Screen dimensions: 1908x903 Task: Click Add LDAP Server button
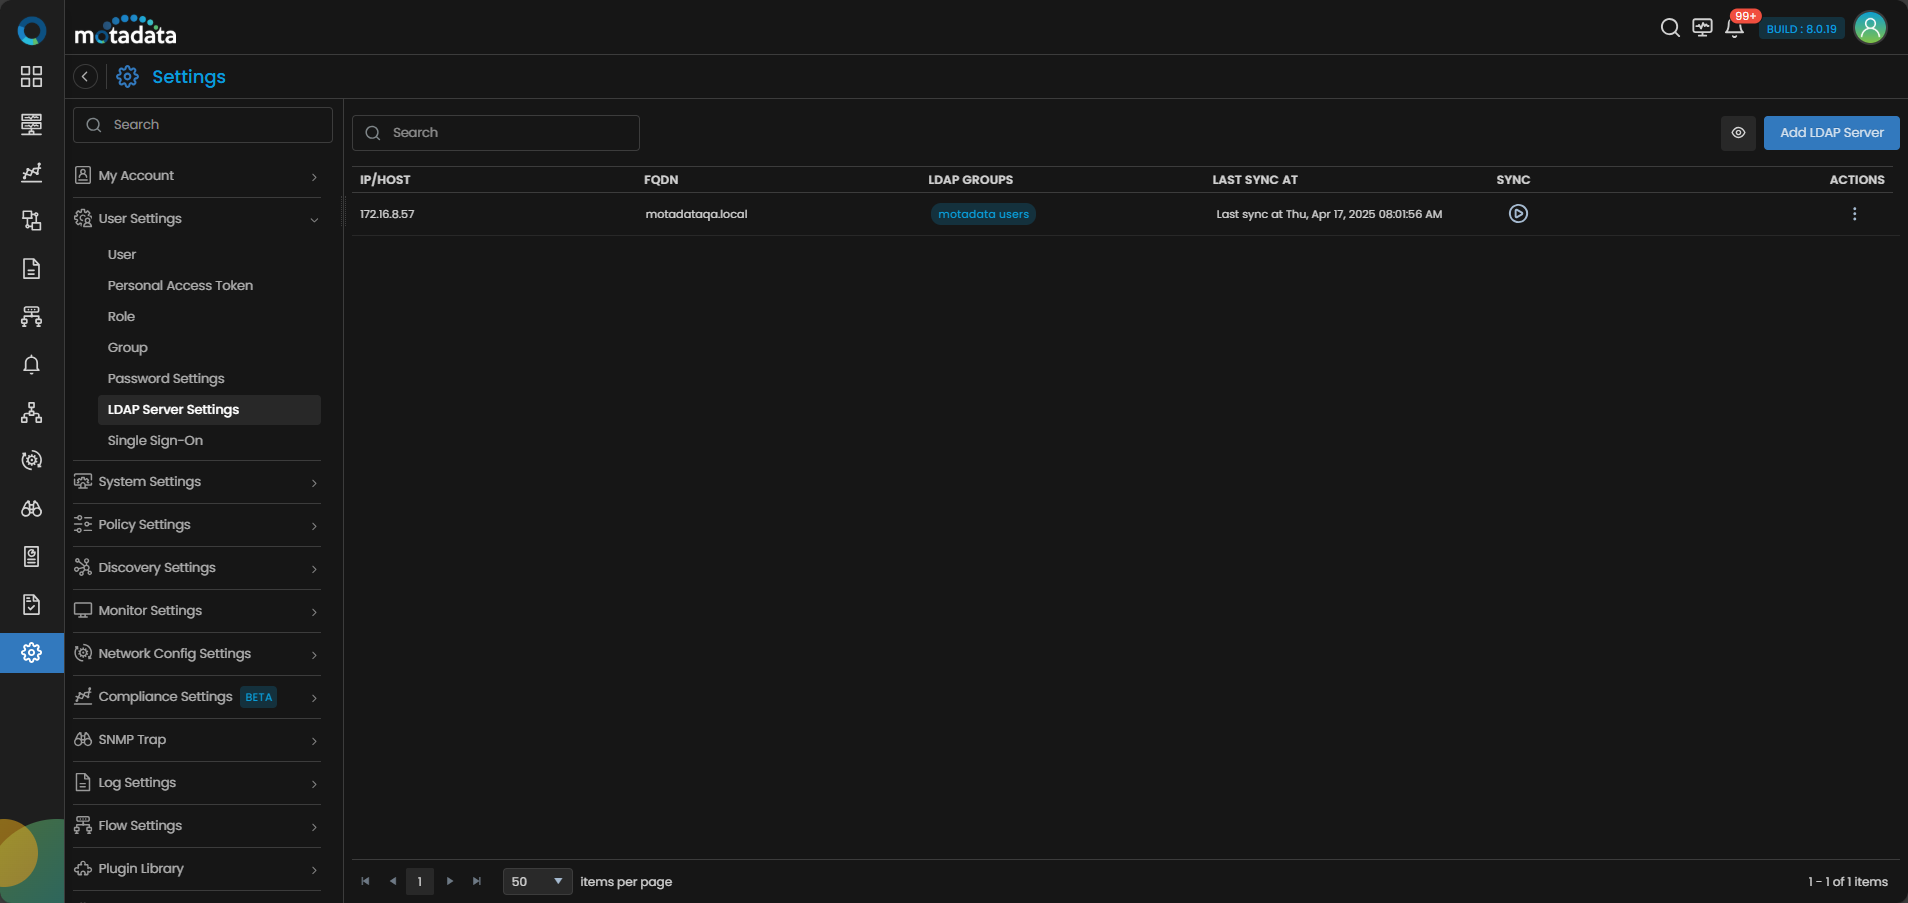[x=1831, y=133]
